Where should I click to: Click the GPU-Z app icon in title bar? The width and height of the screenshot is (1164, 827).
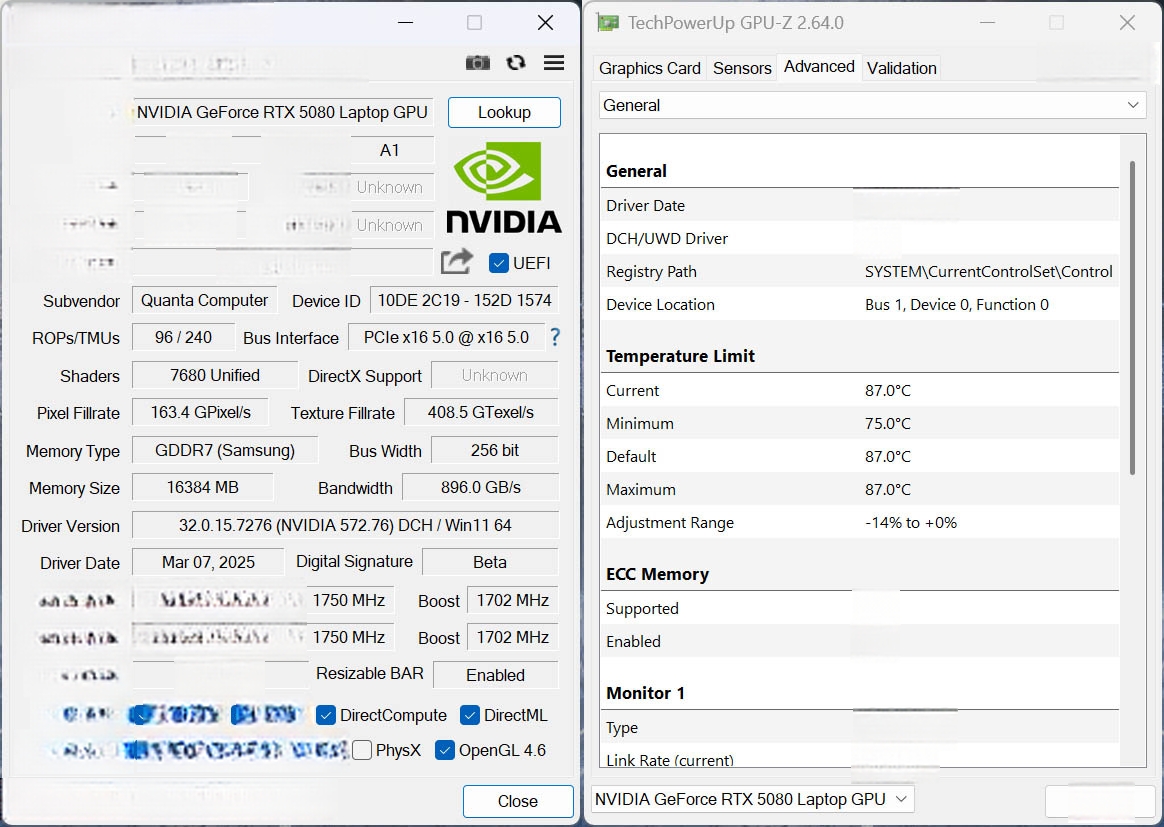click(x=608, y=23)
